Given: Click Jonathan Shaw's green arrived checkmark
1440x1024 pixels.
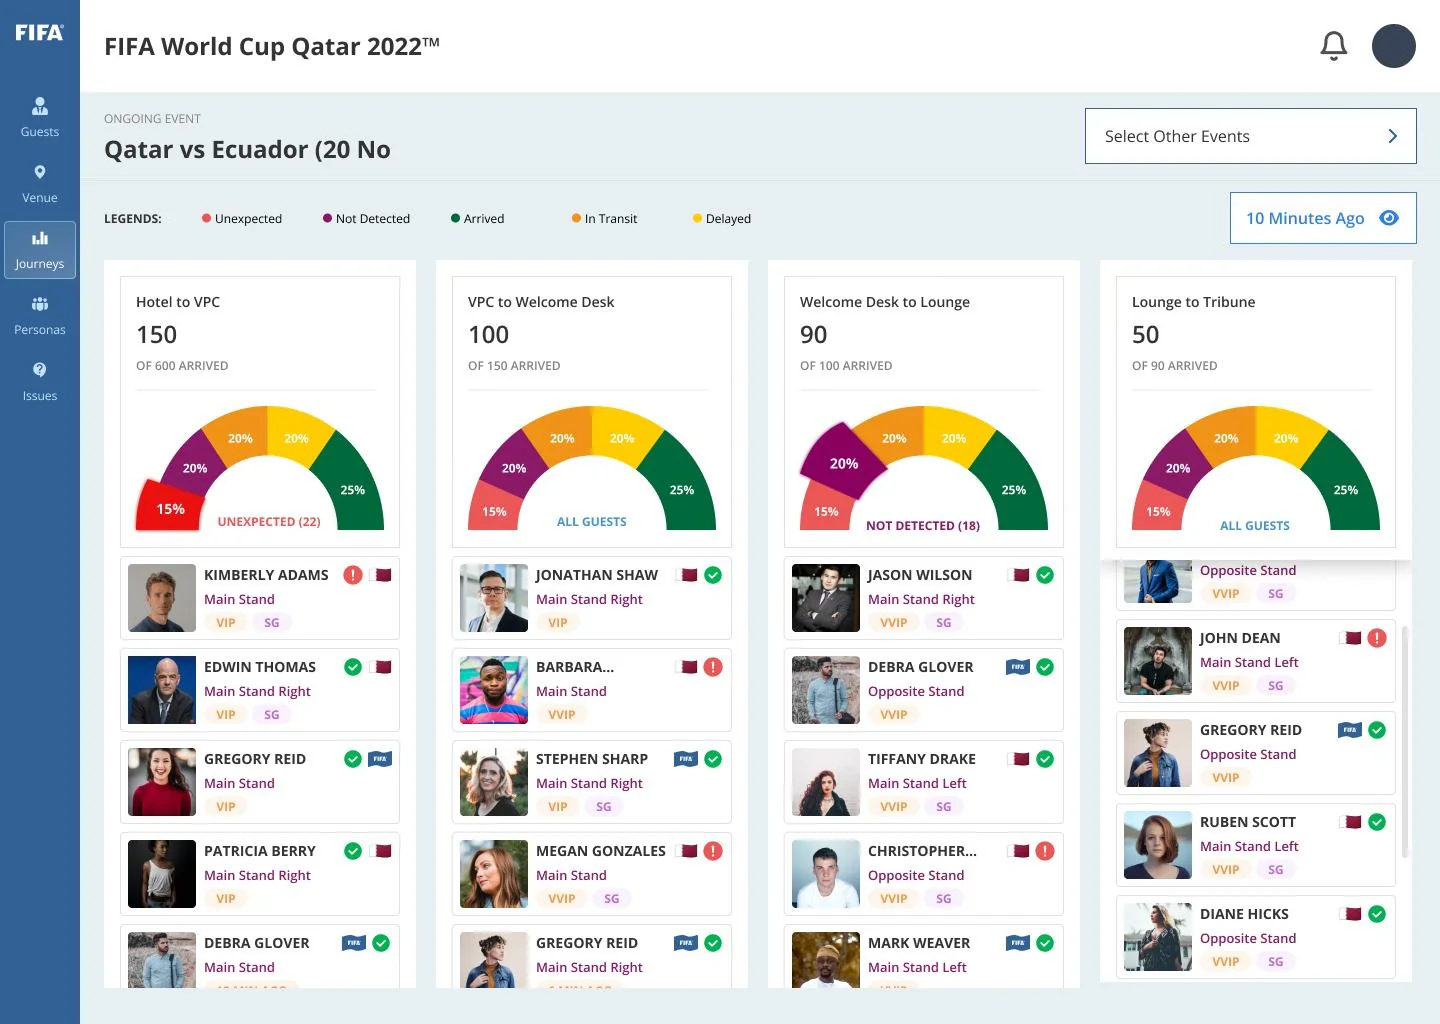Looking at the screenshot, I should click(x=713, y=575).
